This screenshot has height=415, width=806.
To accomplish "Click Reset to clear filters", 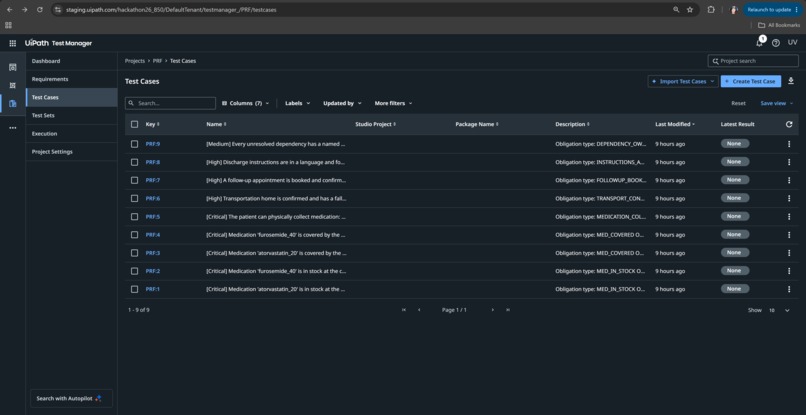I will (738, 103).
